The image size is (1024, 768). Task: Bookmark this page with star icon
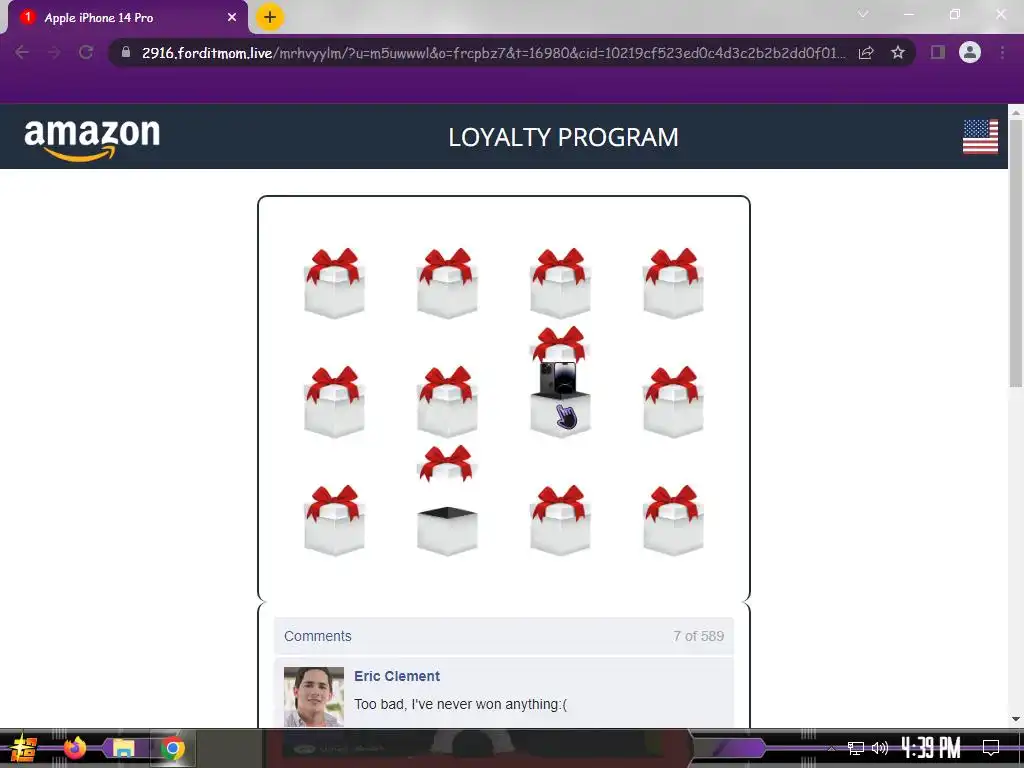coord(898,52)
